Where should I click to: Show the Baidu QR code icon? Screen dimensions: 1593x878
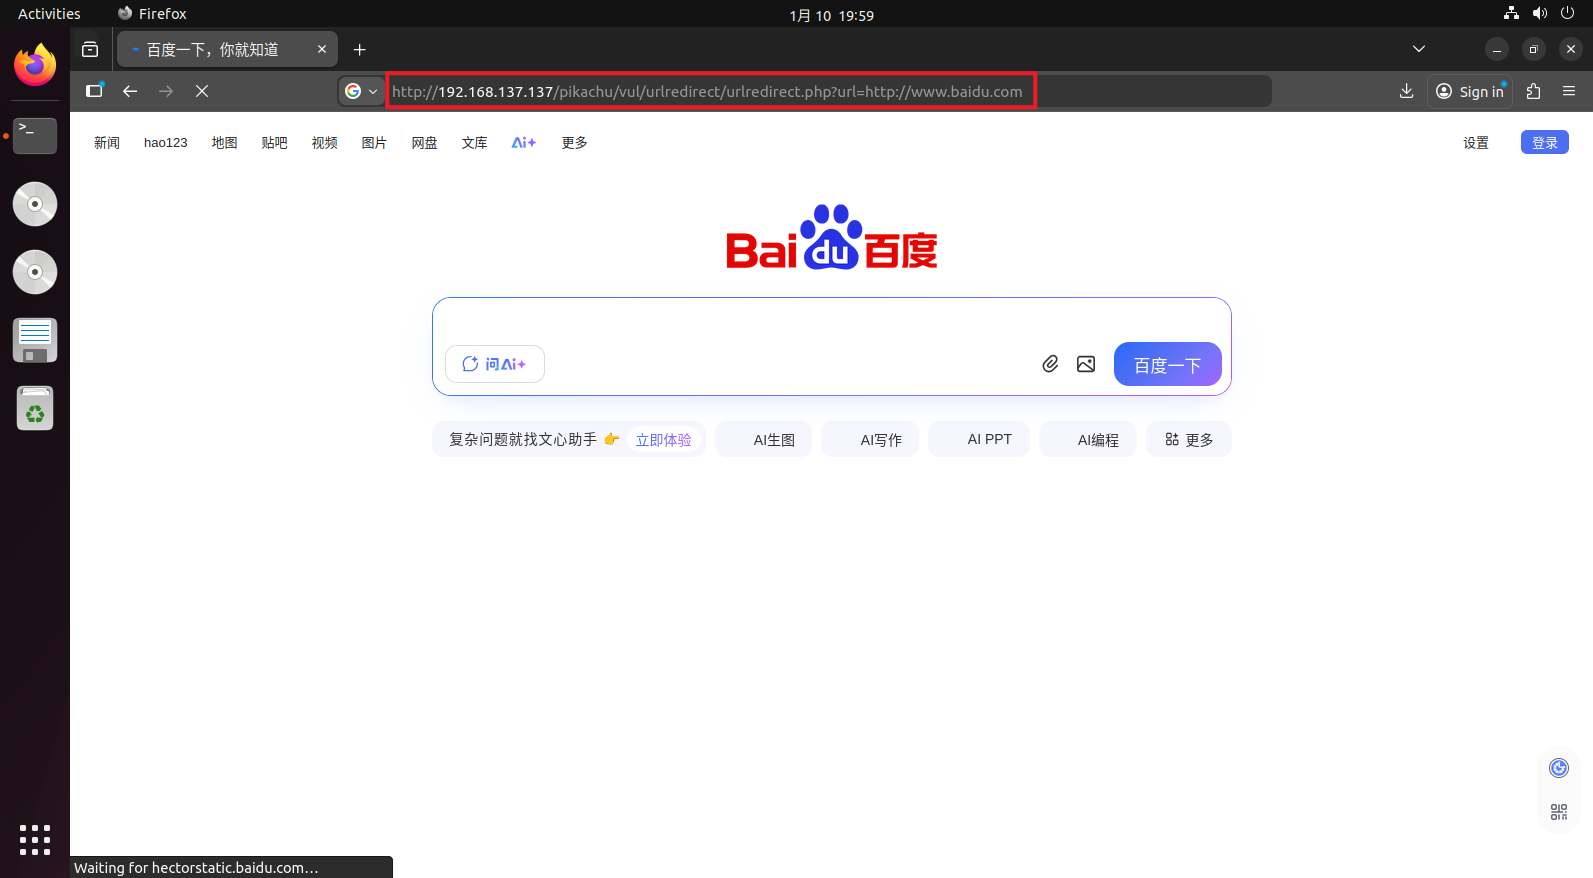(x=1559, y=812)
